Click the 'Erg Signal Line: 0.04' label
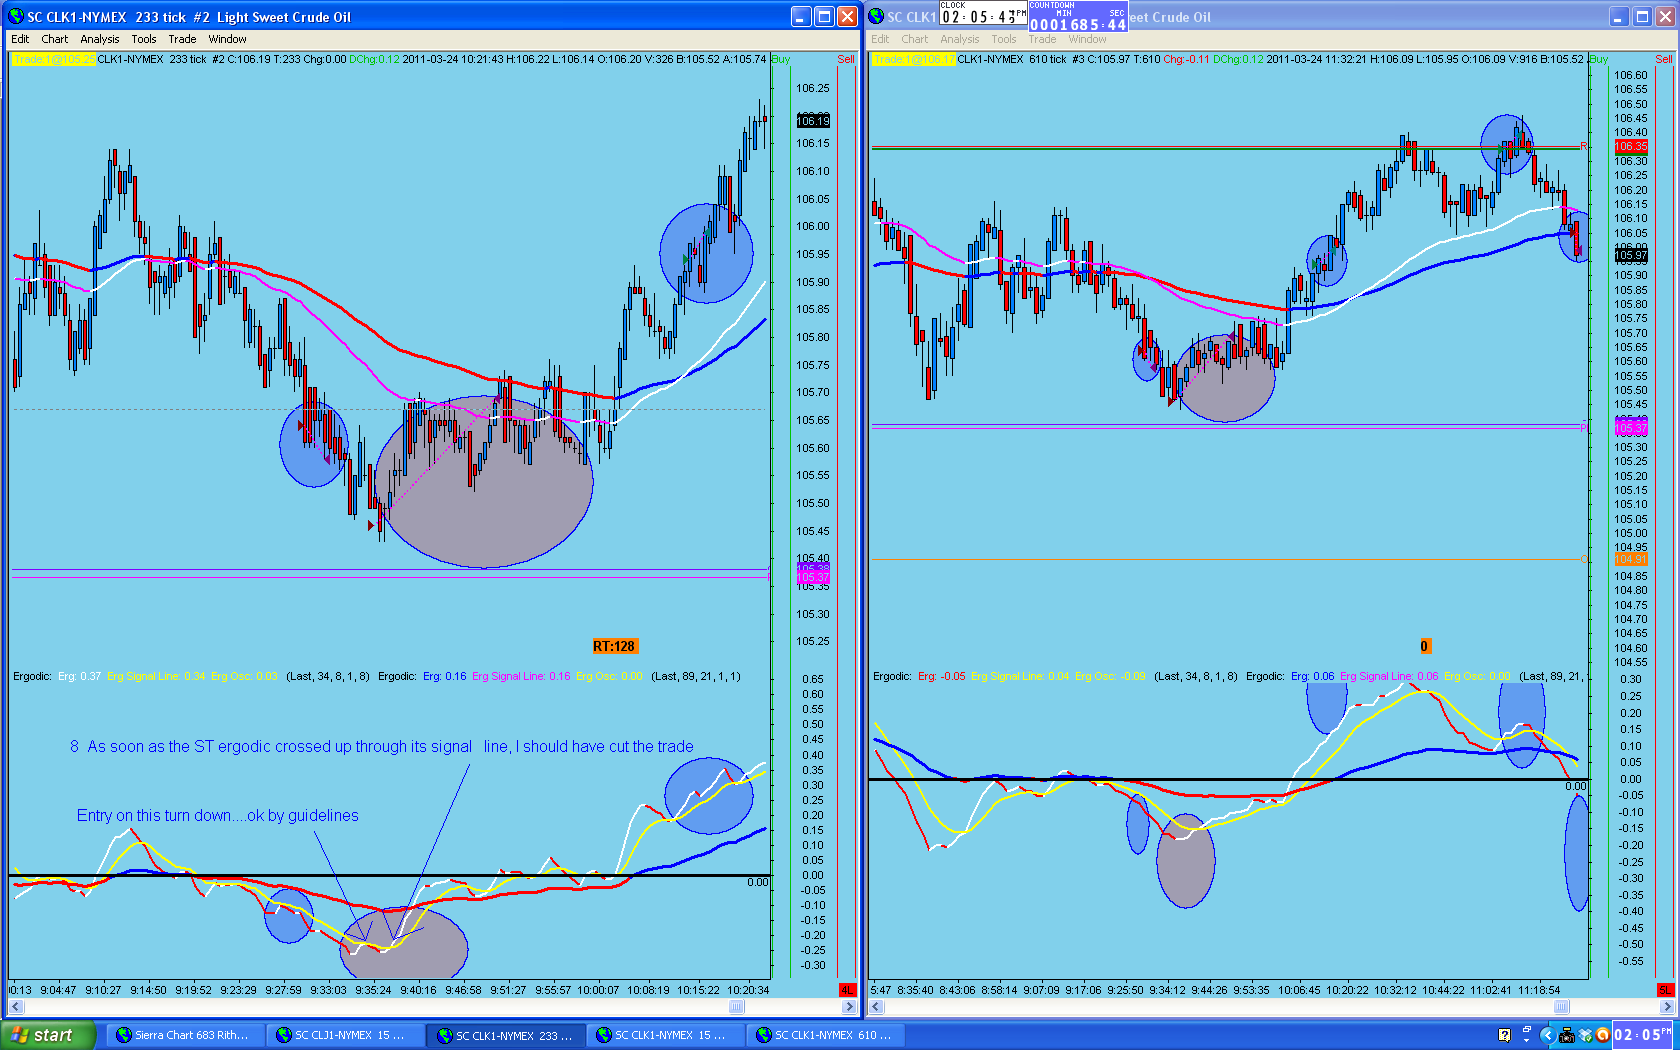1680x1050 pixels. tap(1020, 676)
